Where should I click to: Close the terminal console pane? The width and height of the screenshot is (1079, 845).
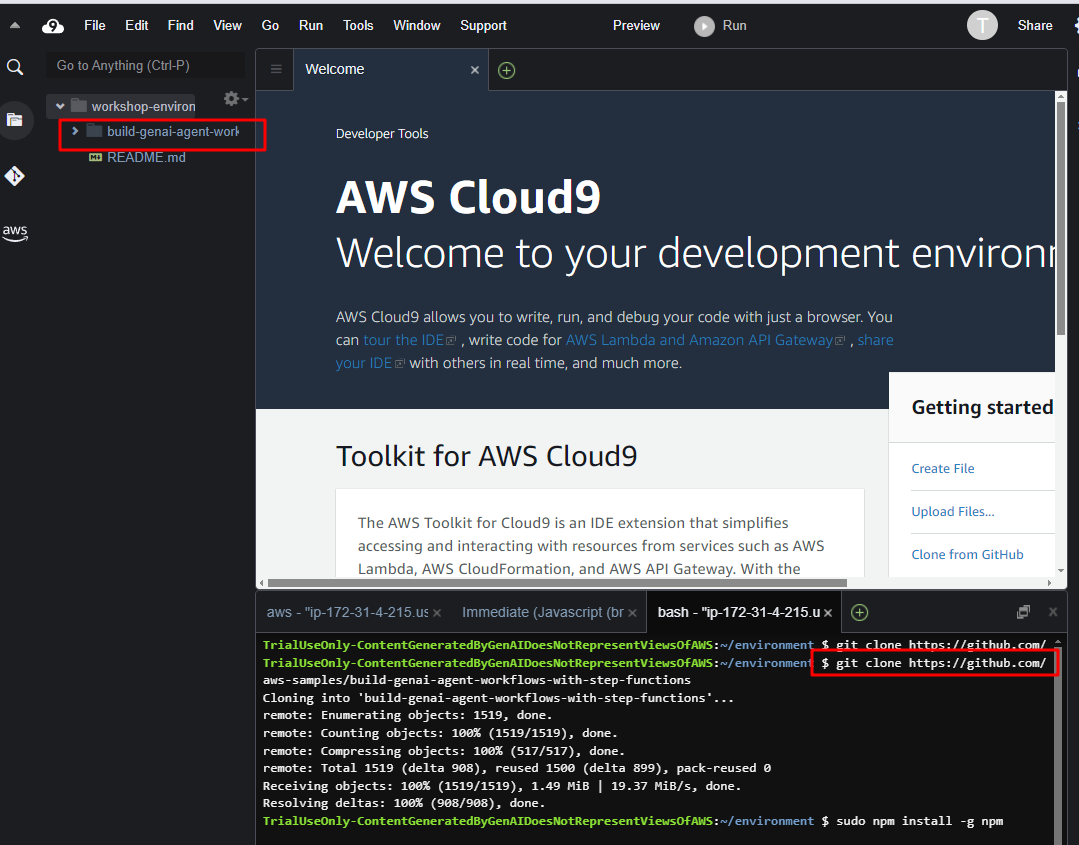1053,611
